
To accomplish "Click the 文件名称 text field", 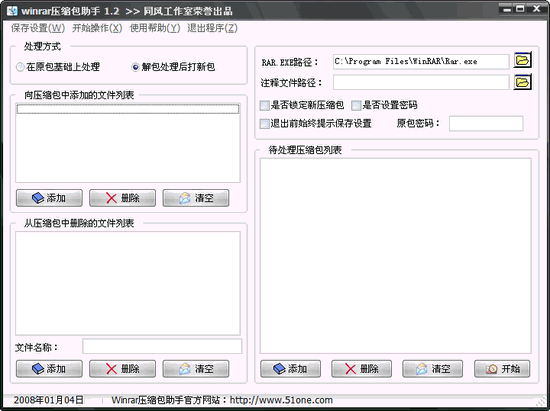I will [162, 346].
